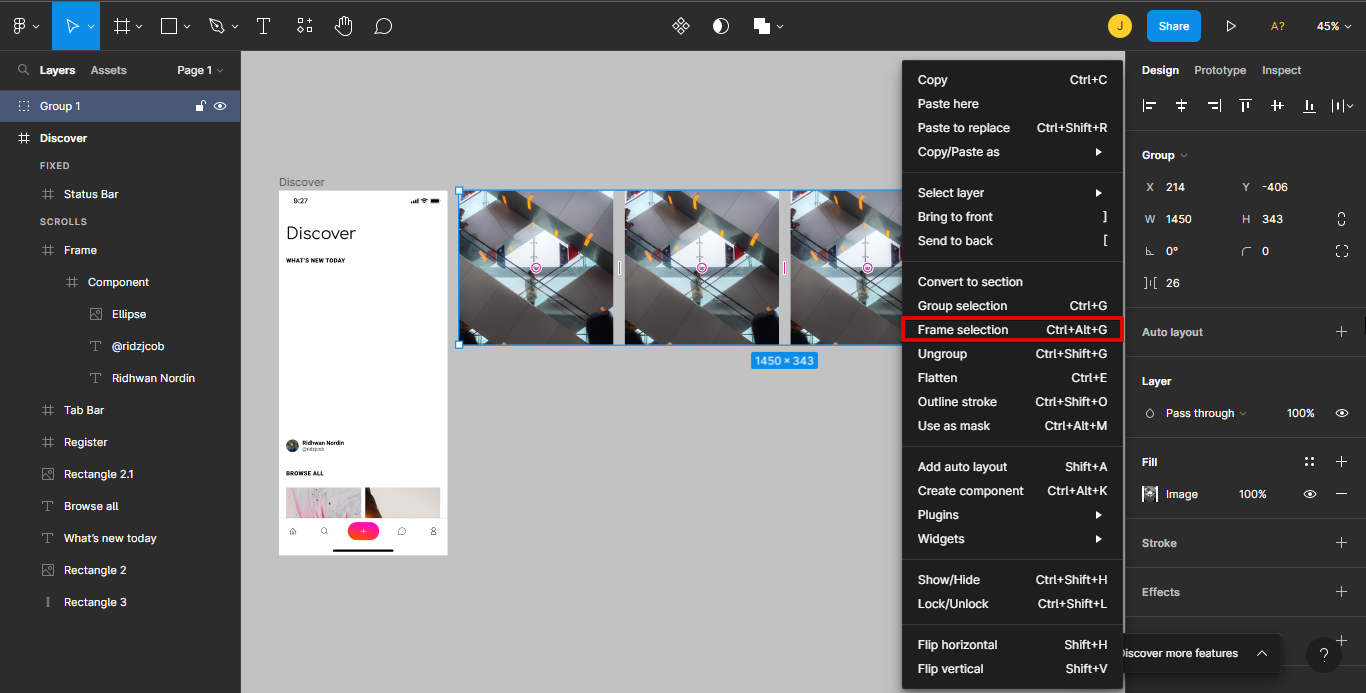The height and width of the screenshot is (693, 1366).
Task: Select the Move tool
Action: (72, 26)
